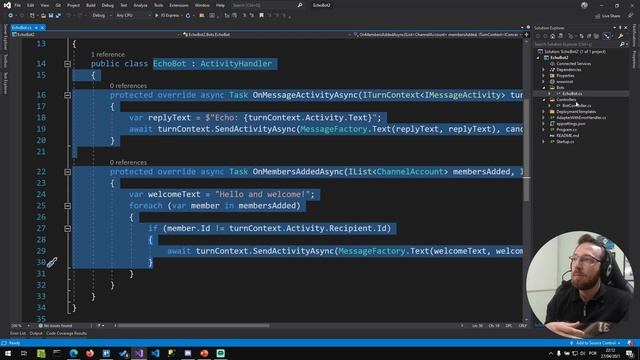Click the Save All toolbar icon
The width and height of the screenshot is (640, 360).
(58, 16)
